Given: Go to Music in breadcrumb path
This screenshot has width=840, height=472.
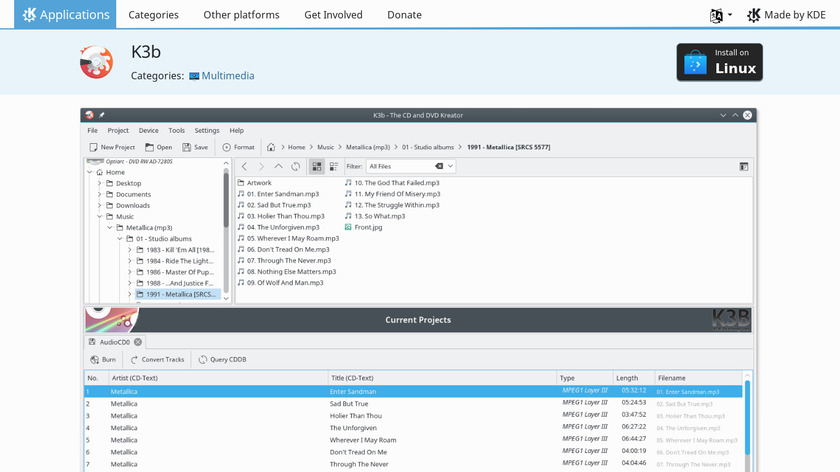Looking at the screenshot, I should (325, 147).
